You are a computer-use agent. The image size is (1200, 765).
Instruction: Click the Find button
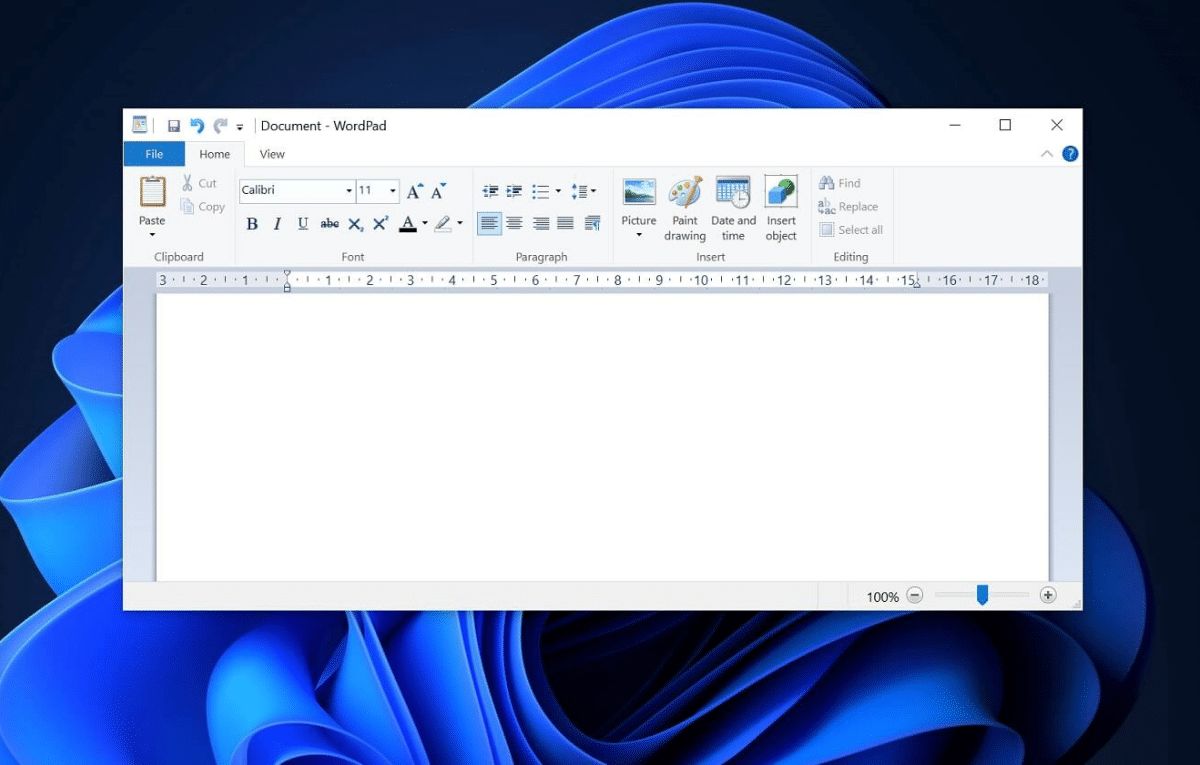[x=840, y=183]
